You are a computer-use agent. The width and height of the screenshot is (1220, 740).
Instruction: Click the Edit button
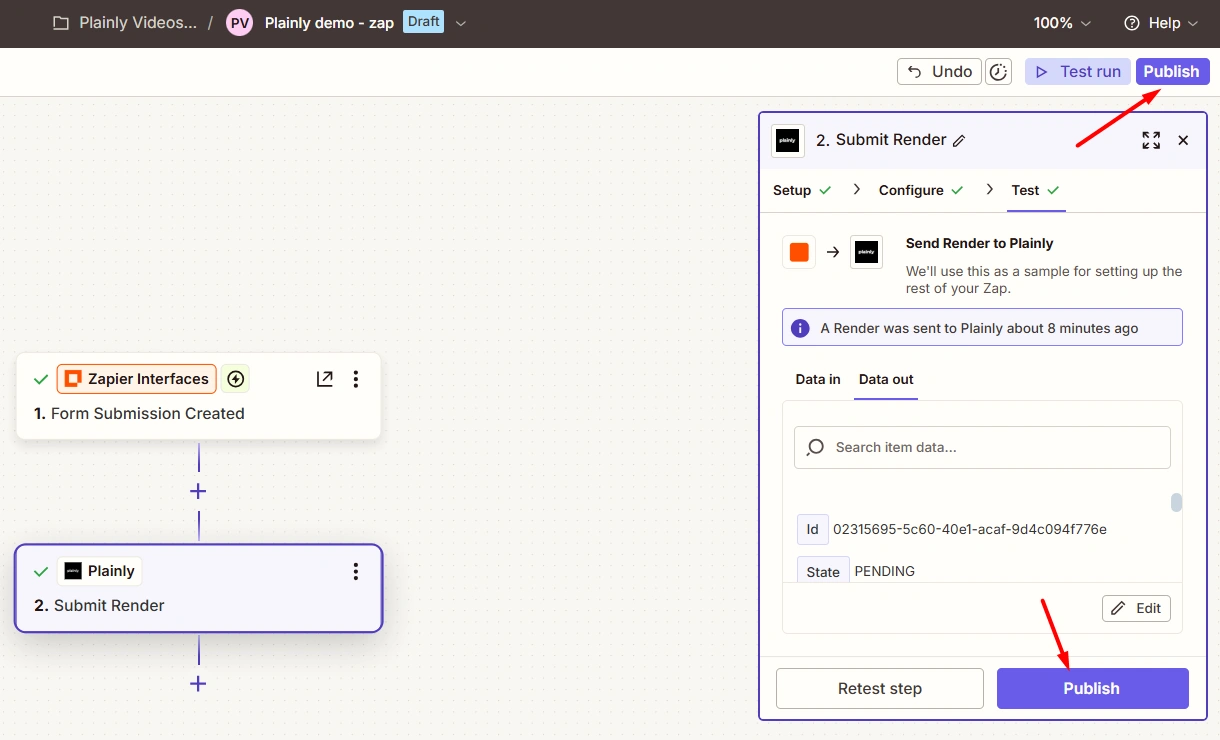[x=1136, y=608]
